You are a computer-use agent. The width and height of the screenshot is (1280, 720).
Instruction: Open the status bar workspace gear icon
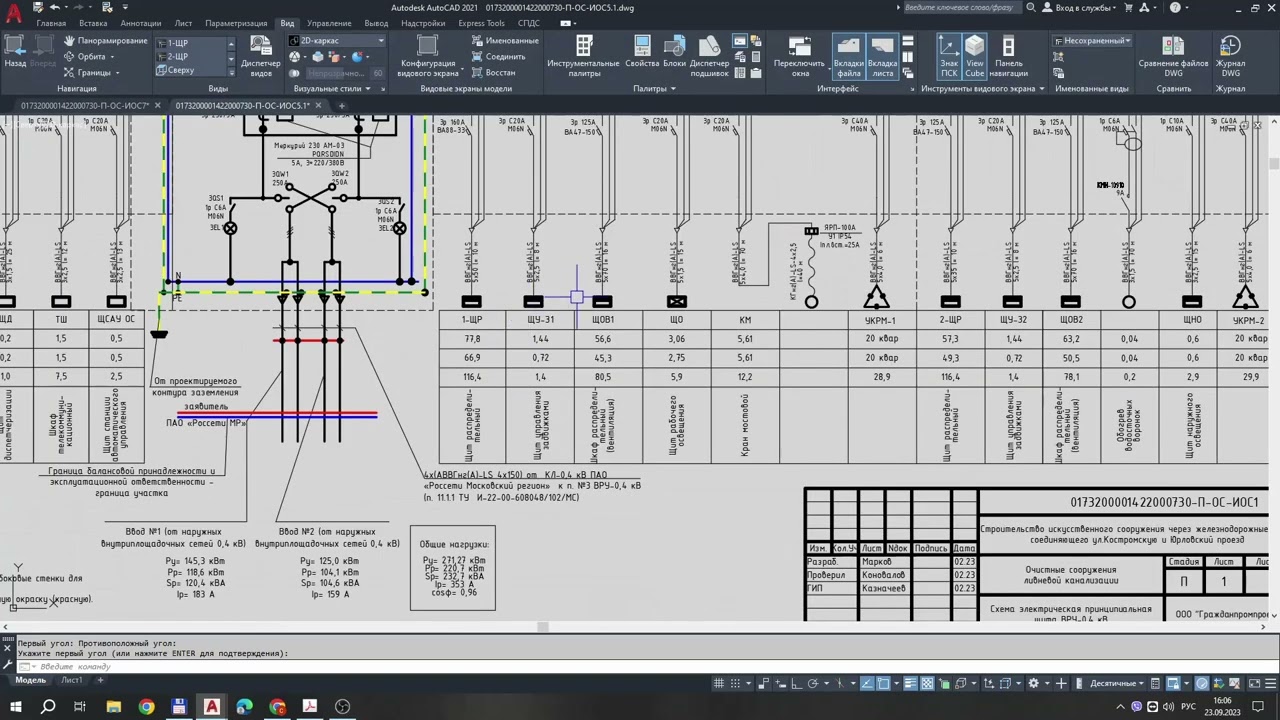coord(1034,683)
